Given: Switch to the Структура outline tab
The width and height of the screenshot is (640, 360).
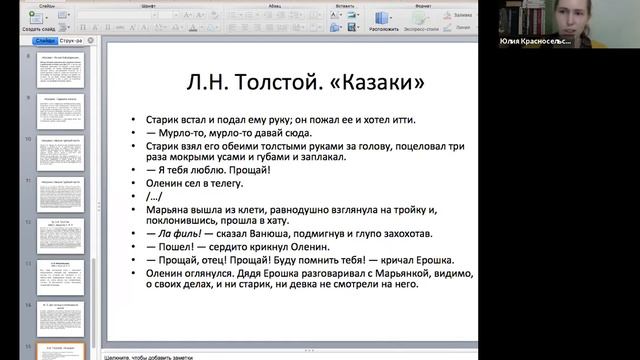Looking at the screenshot, I should 71,40.
